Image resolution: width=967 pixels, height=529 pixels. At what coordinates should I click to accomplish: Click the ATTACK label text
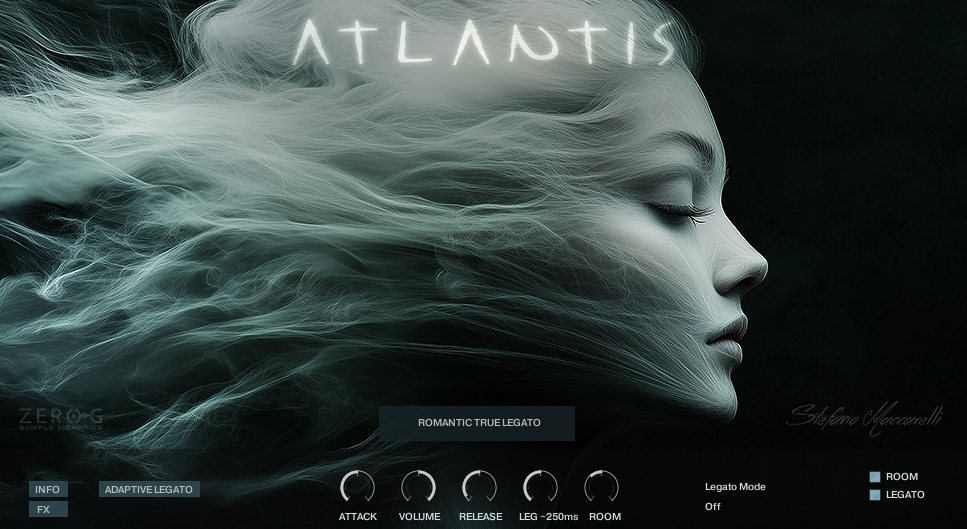[358, 517]
